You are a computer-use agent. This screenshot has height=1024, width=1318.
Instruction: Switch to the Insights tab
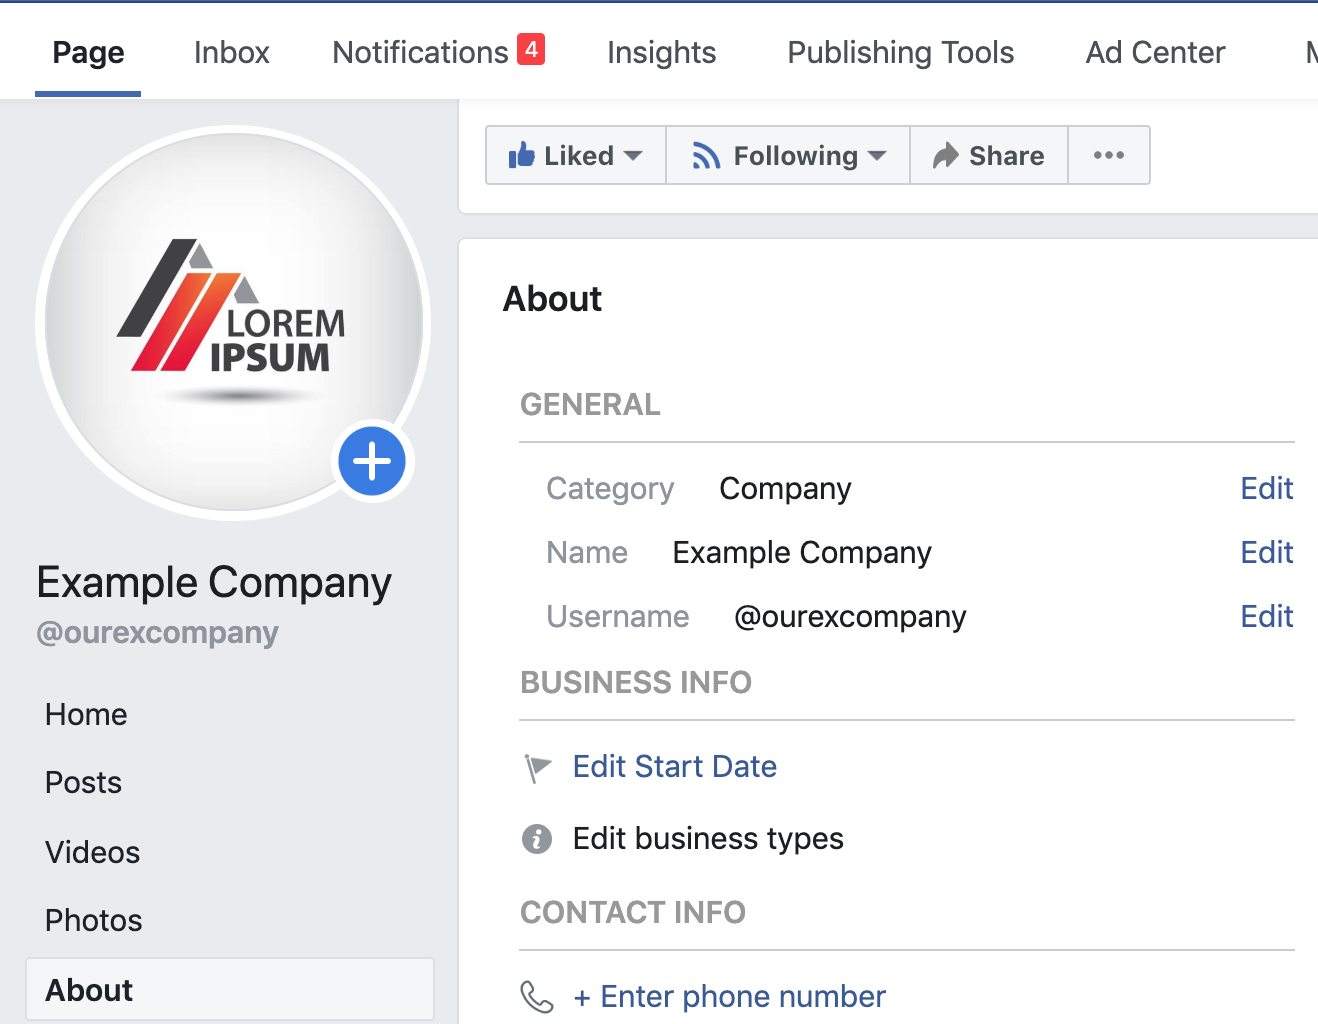(x=661, y=52)
